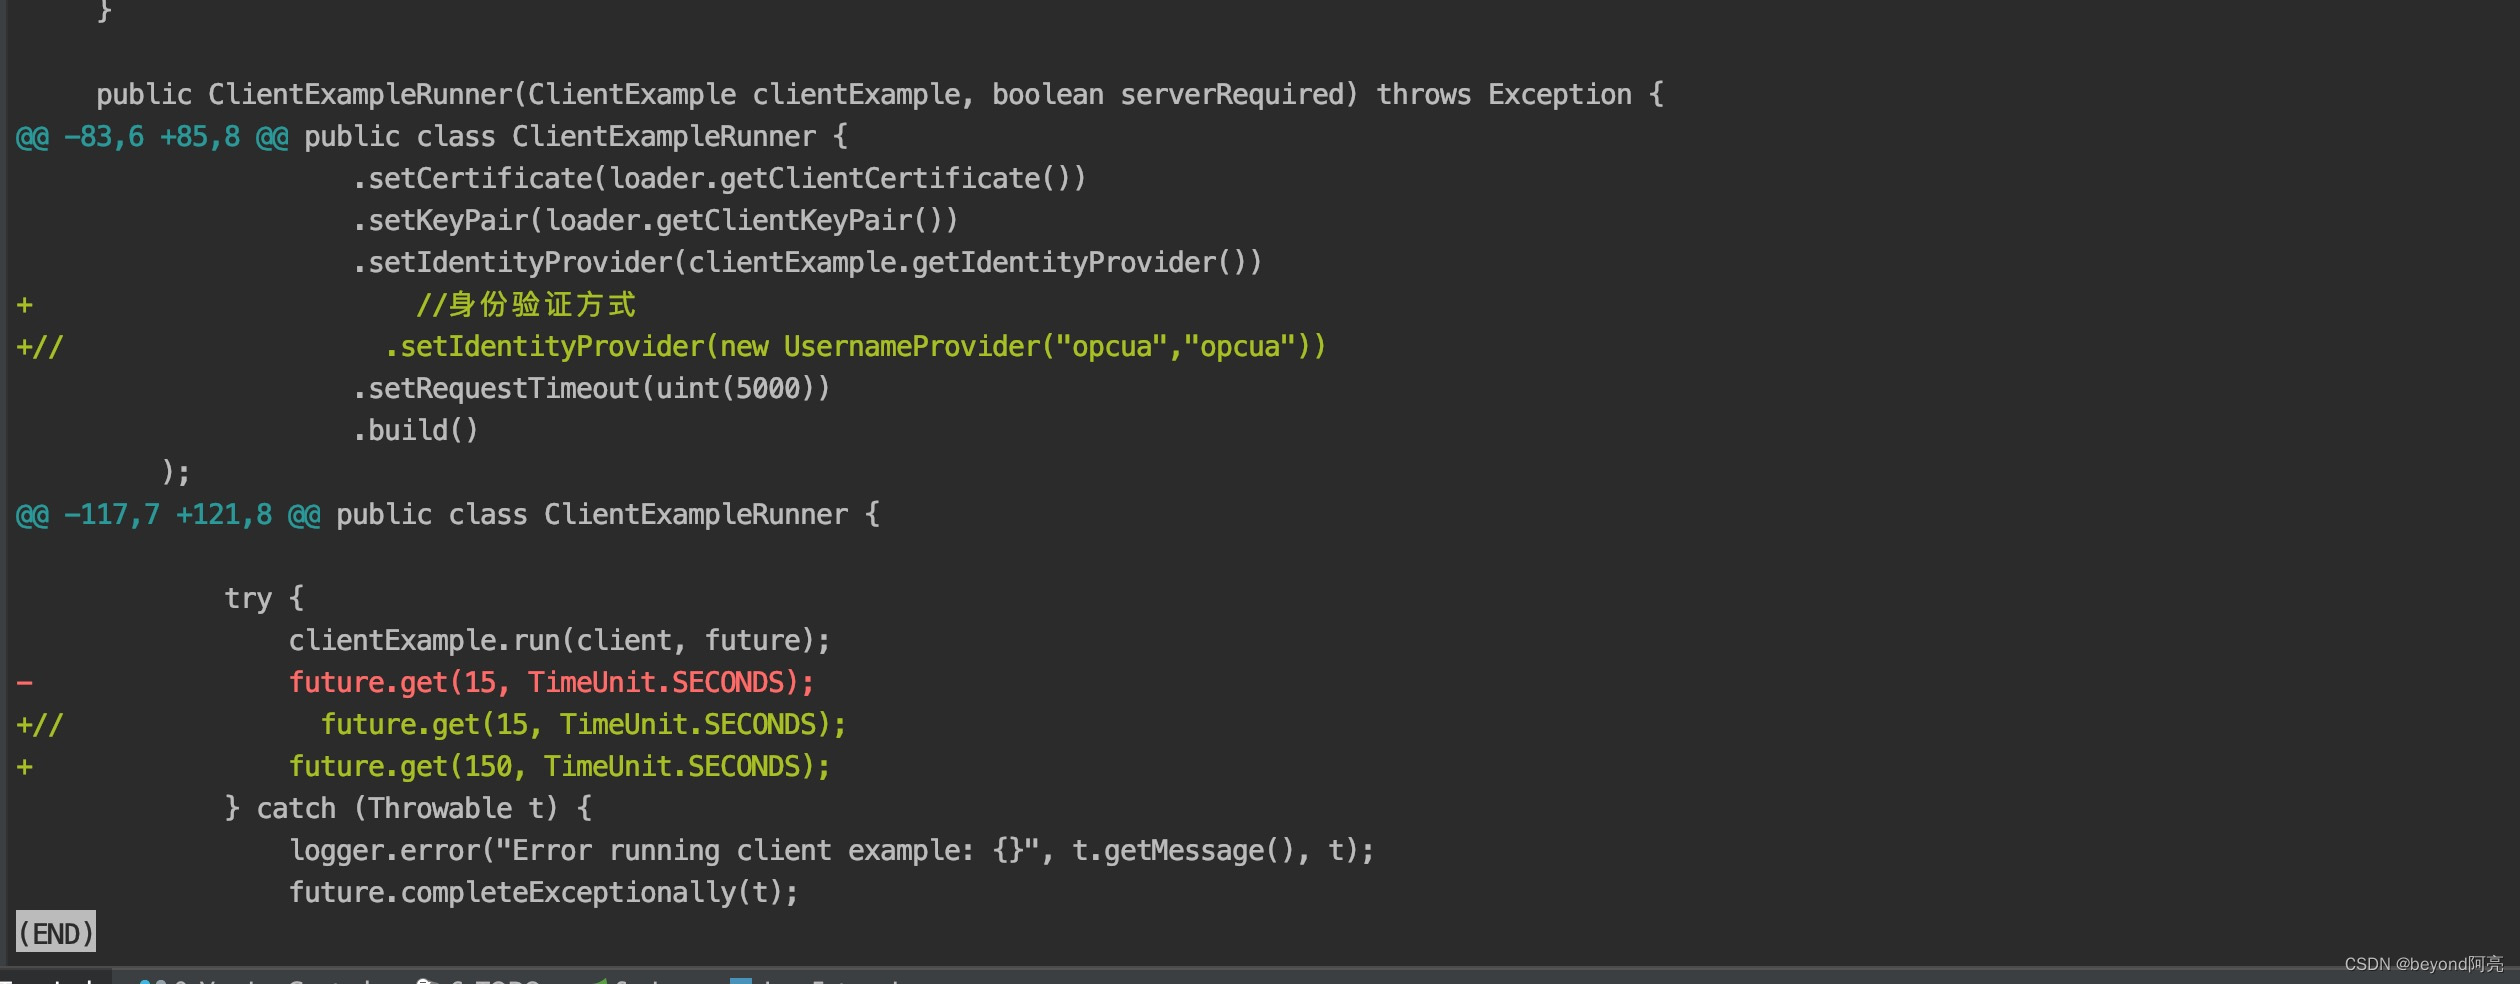This screenshot has width=2520, height=984.
Task: Click the '+//' marker beside the future.get(15 line
Action: coord(40,725)
